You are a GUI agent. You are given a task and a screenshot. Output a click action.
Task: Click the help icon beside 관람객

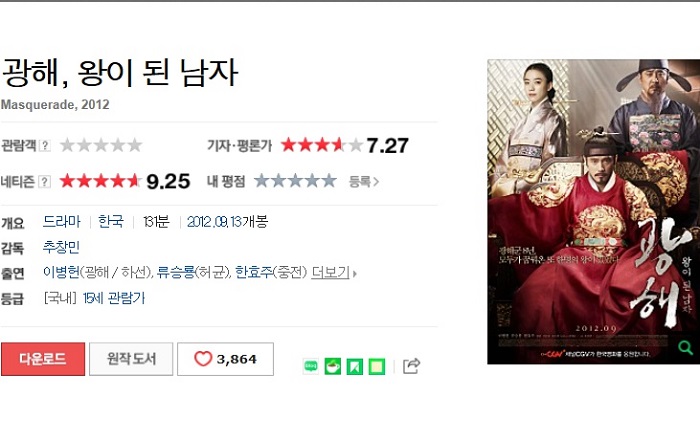pyautogui.click(x=45, y=145)
